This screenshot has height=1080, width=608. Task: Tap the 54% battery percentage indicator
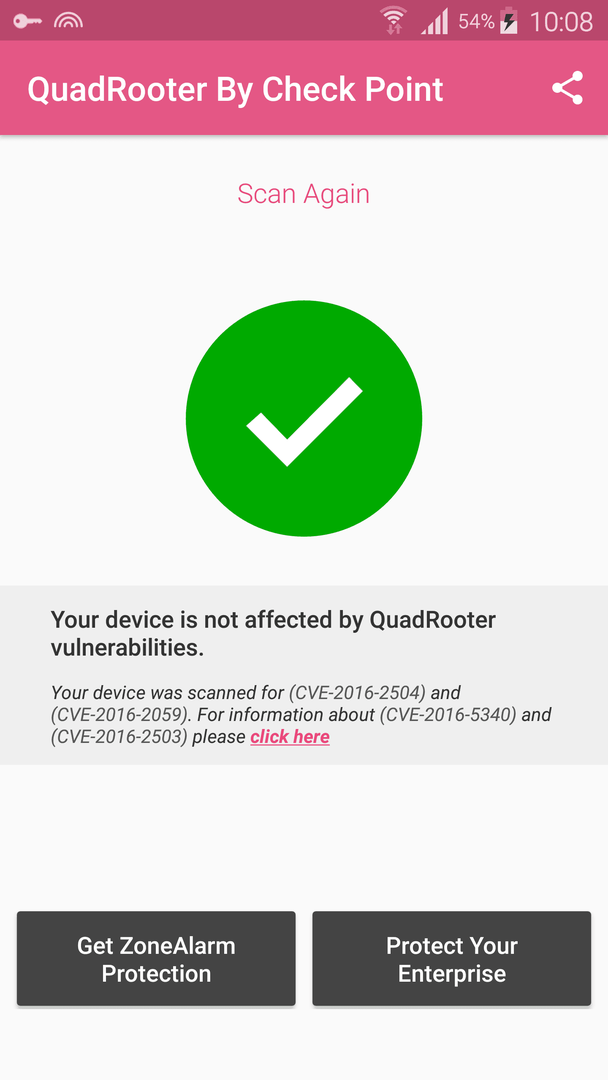point(476,21)
